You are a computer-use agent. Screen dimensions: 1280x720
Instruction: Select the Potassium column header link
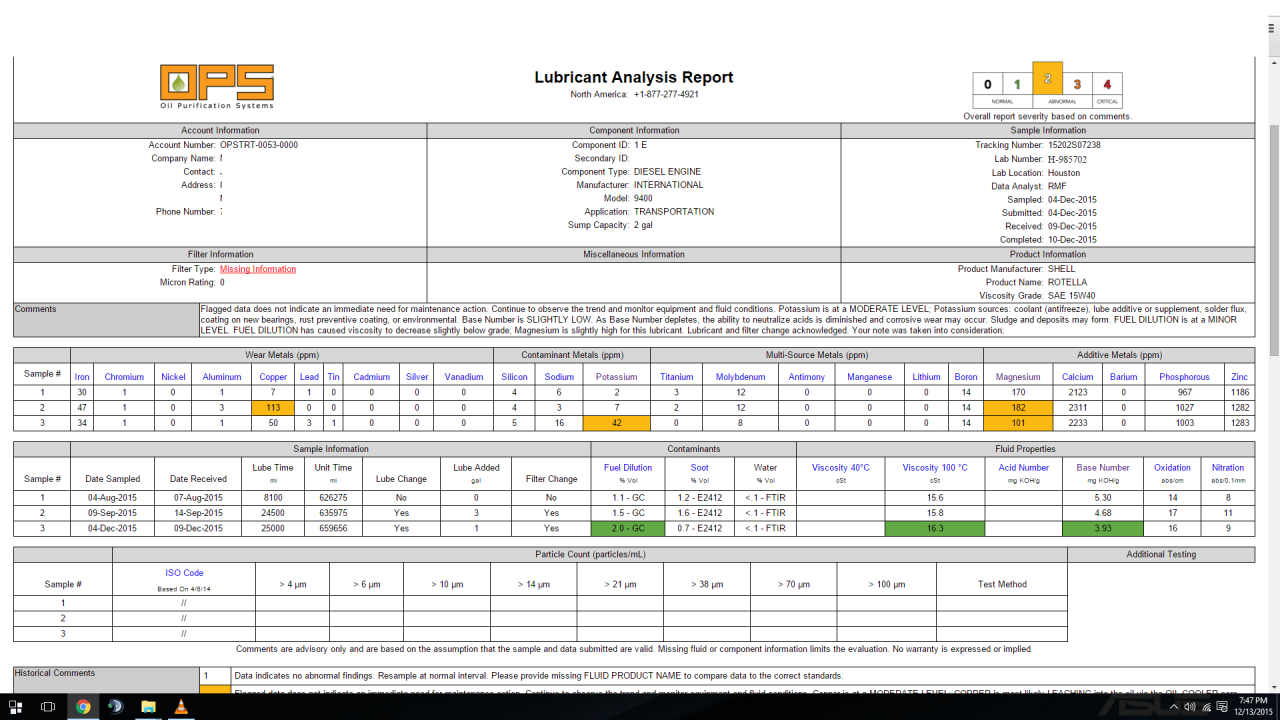(x=615, y=377)
